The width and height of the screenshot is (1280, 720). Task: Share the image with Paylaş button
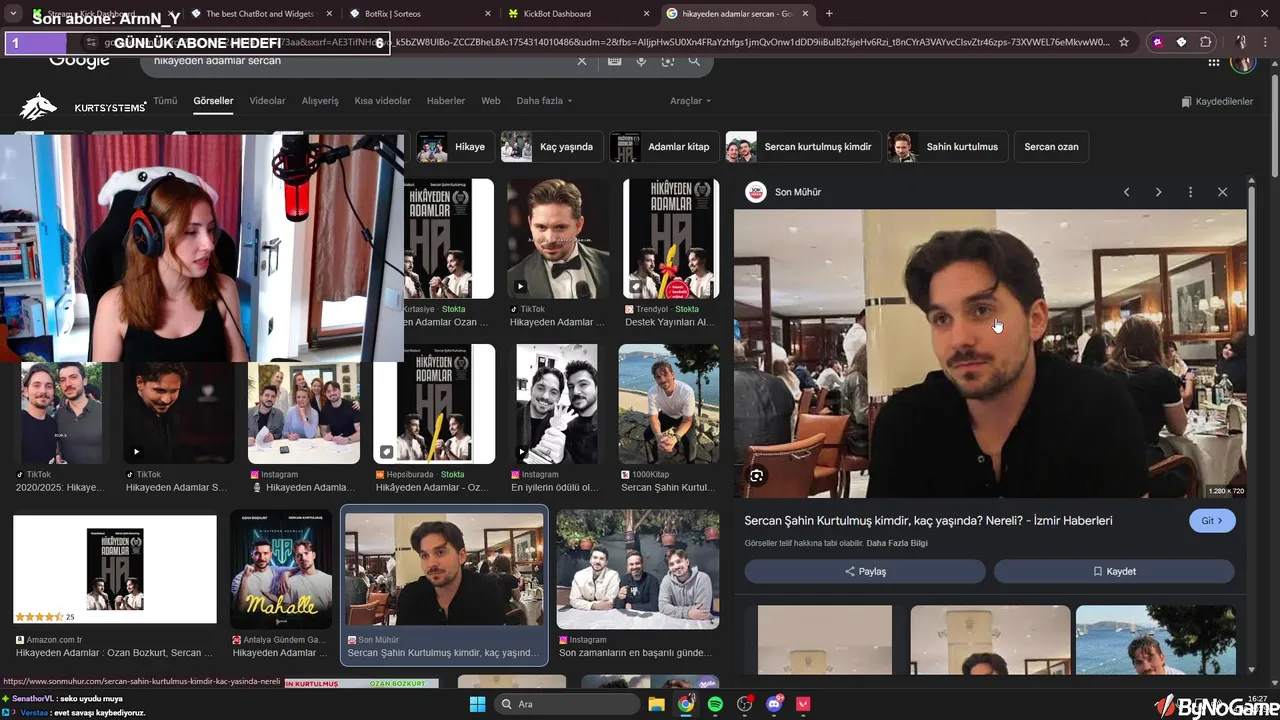click(x=865, y=571)
